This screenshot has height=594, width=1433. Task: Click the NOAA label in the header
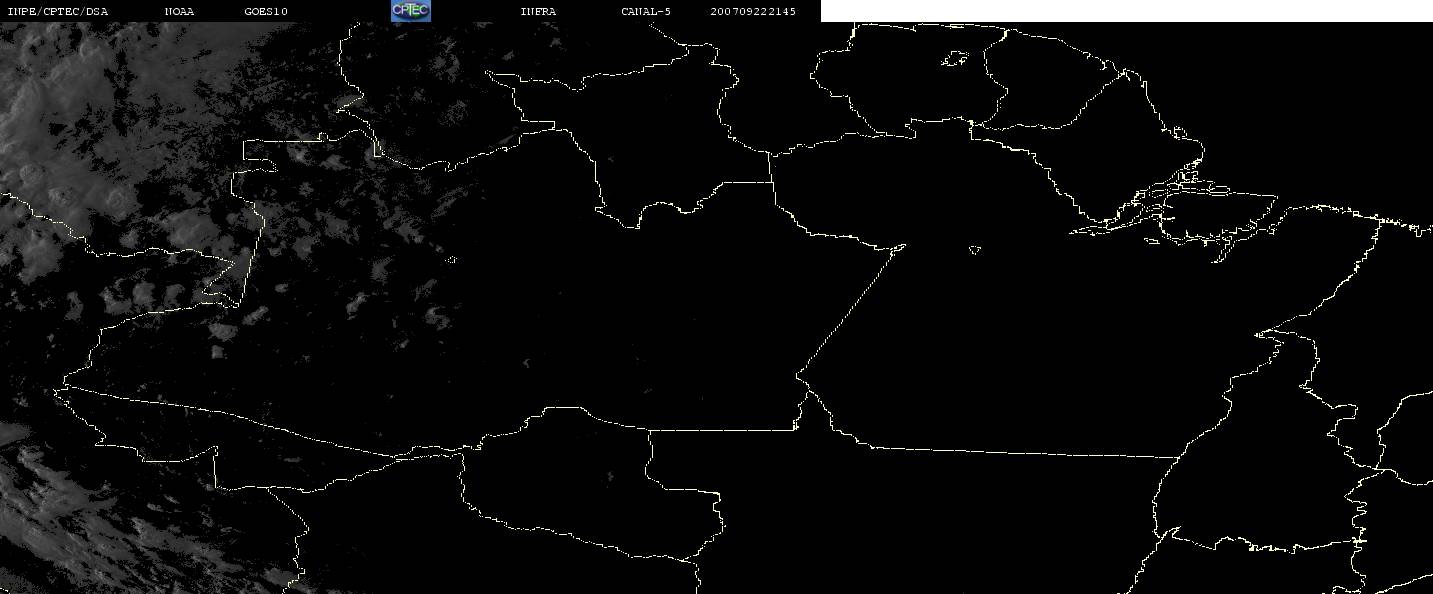[x=179, y=12]
